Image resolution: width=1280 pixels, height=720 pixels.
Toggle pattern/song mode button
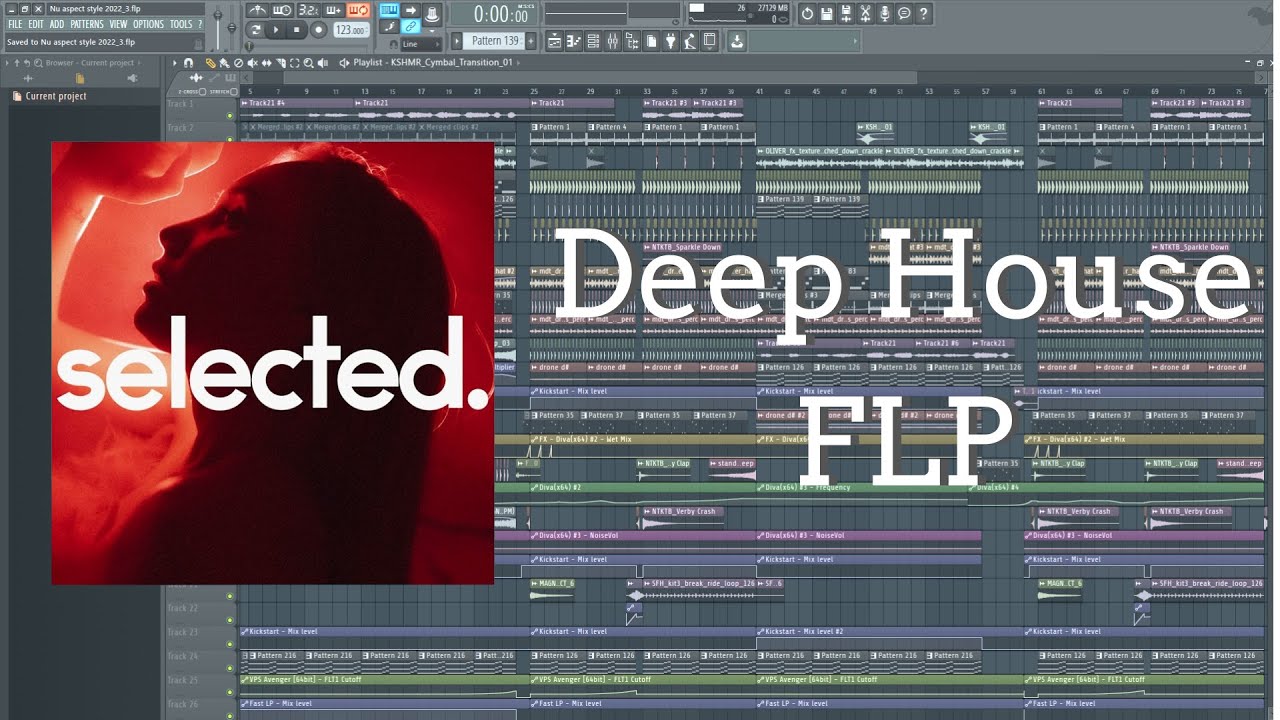(x=255, y=30)
